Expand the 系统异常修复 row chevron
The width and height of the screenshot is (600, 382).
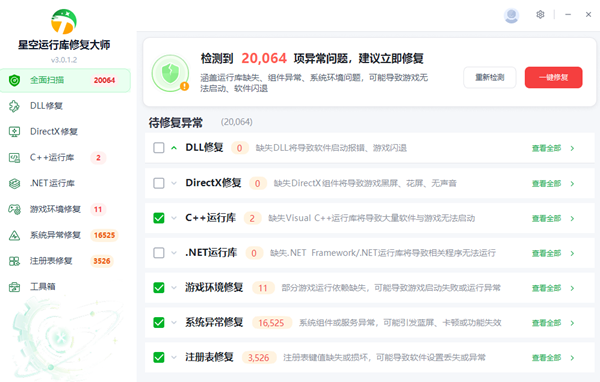point(174,323)
